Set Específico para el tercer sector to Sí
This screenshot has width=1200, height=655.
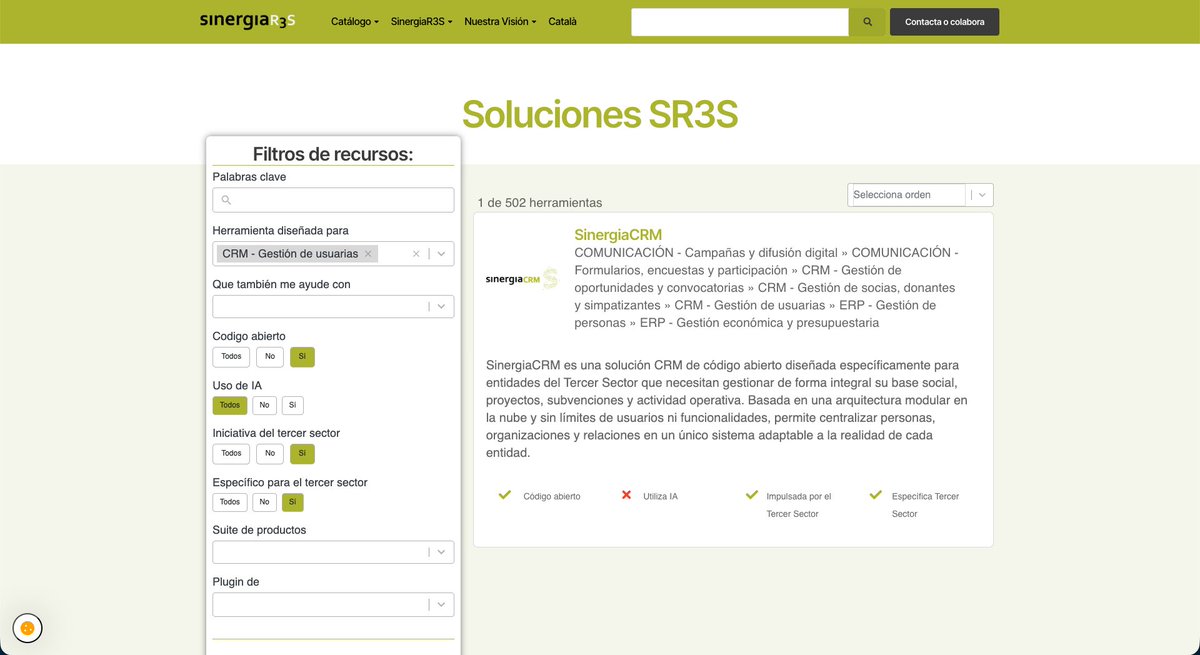[x=292, y=502]
